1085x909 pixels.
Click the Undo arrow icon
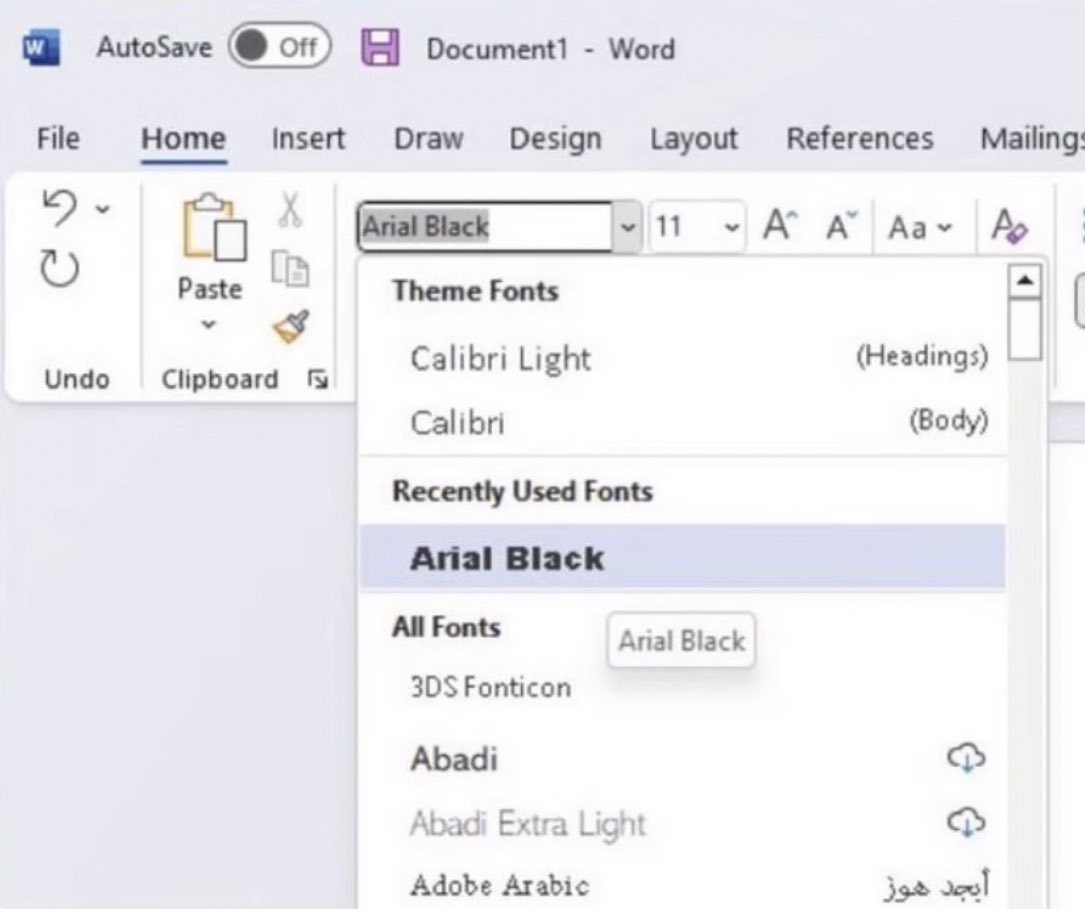tap(60, 208)
